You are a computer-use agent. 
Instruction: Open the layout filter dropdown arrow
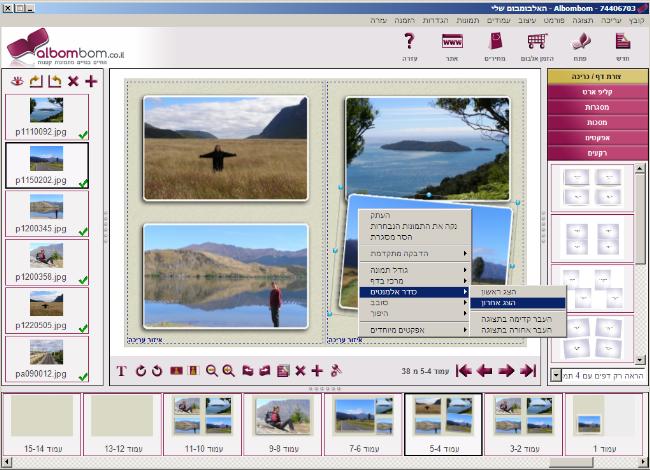555,375
